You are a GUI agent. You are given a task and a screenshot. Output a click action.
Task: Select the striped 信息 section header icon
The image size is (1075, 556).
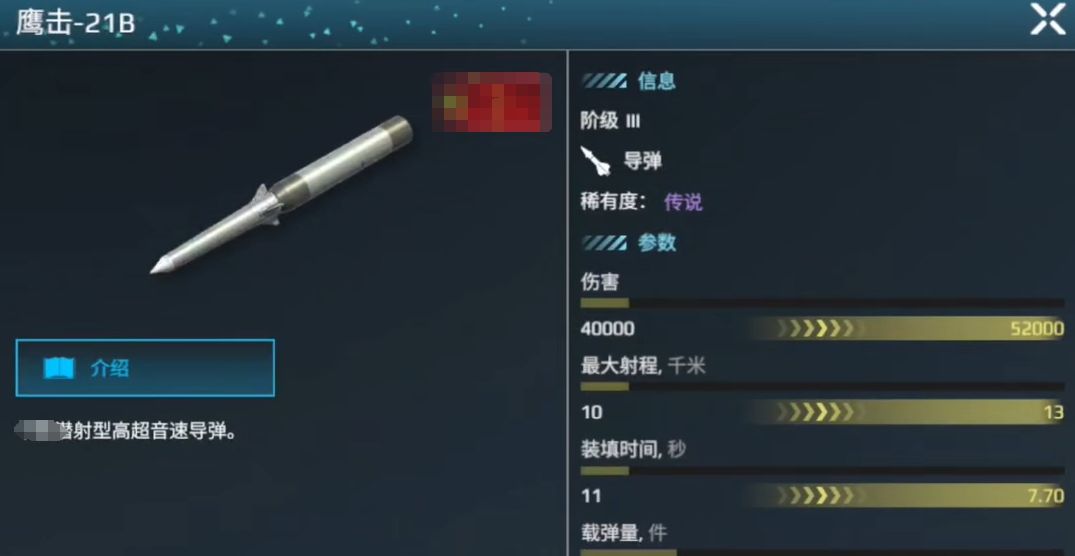604,81
